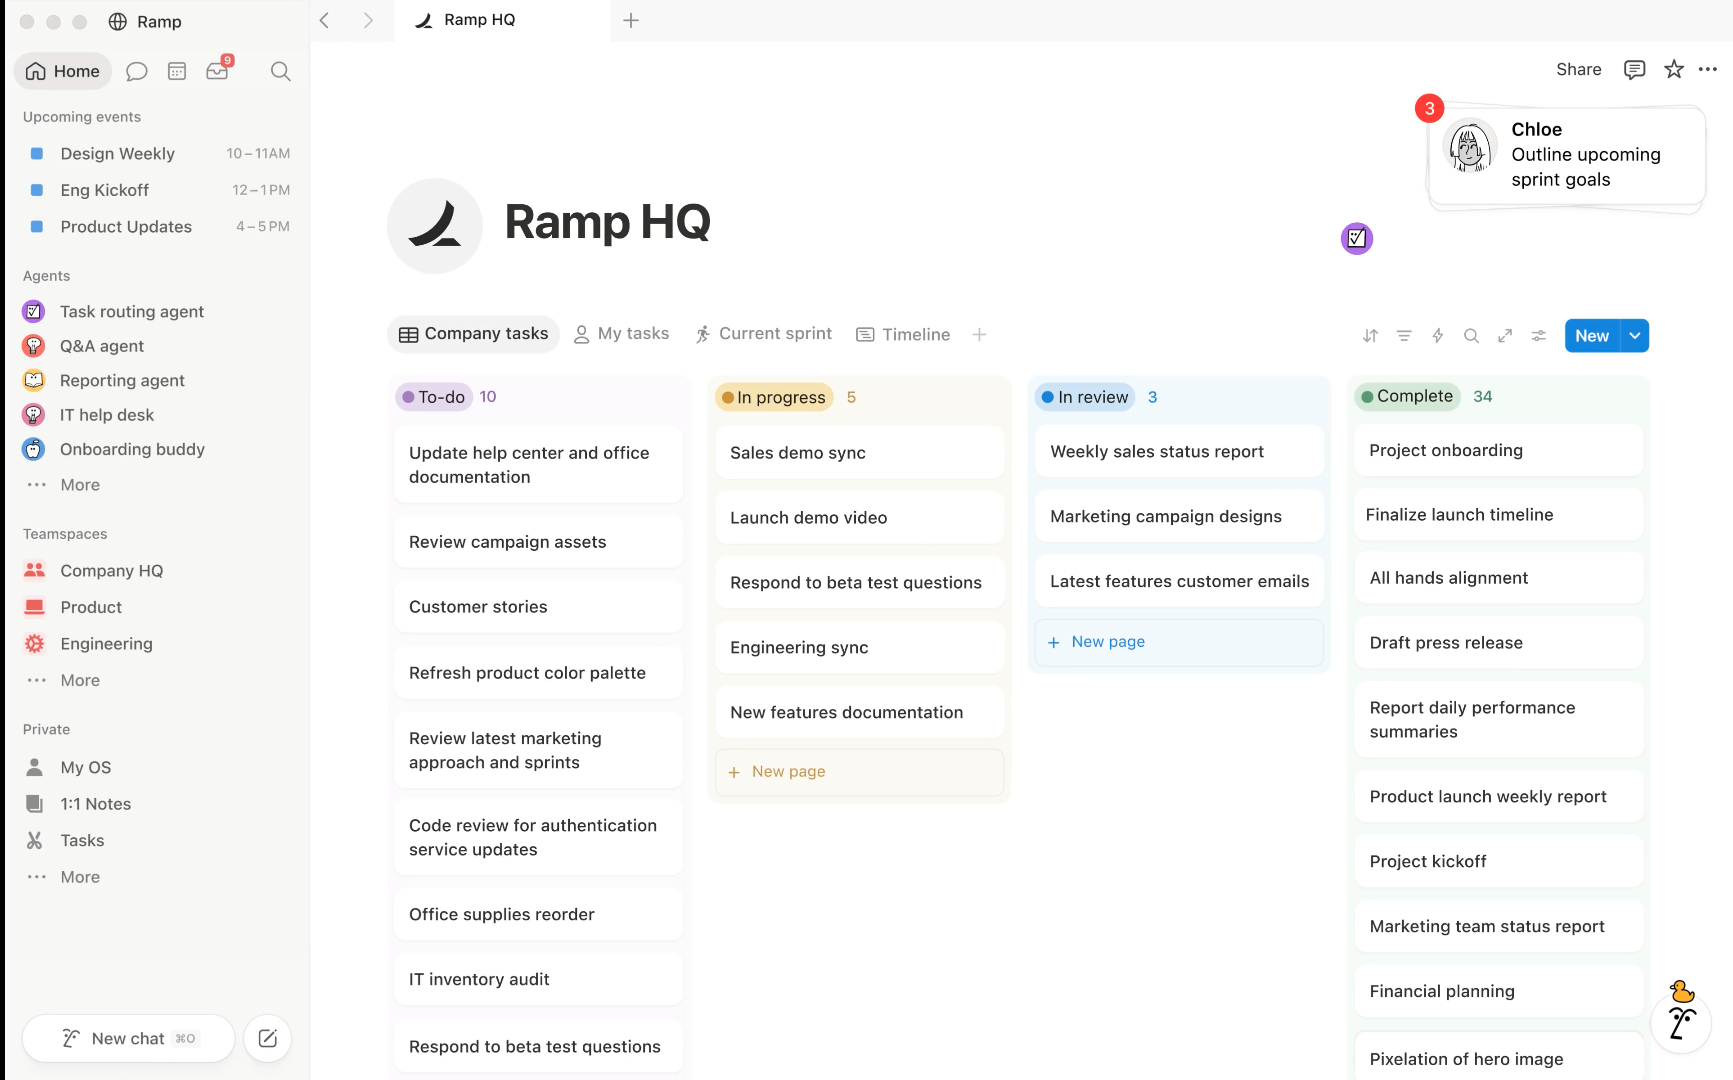Open the In review group header
Screen dimensions: 1733x1080
1085,397
